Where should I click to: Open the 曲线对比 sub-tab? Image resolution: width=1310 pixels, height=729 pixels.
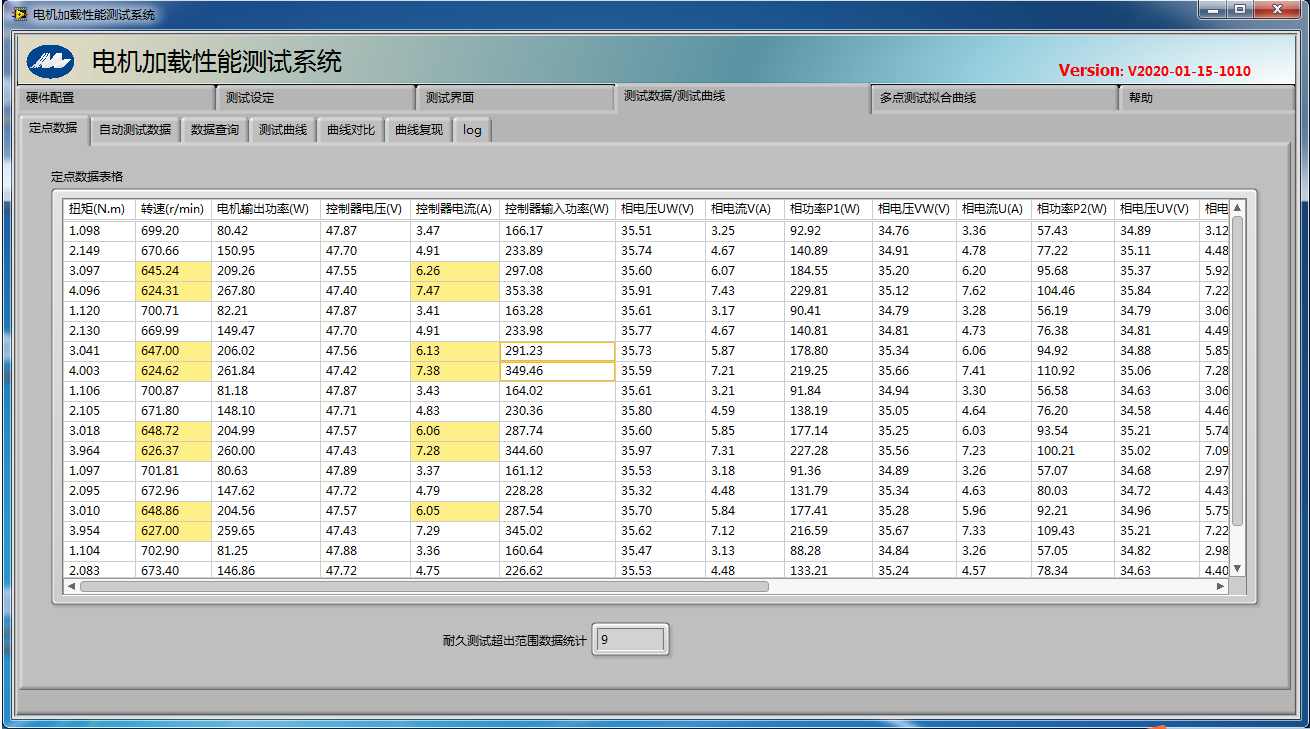pos(351,130)
